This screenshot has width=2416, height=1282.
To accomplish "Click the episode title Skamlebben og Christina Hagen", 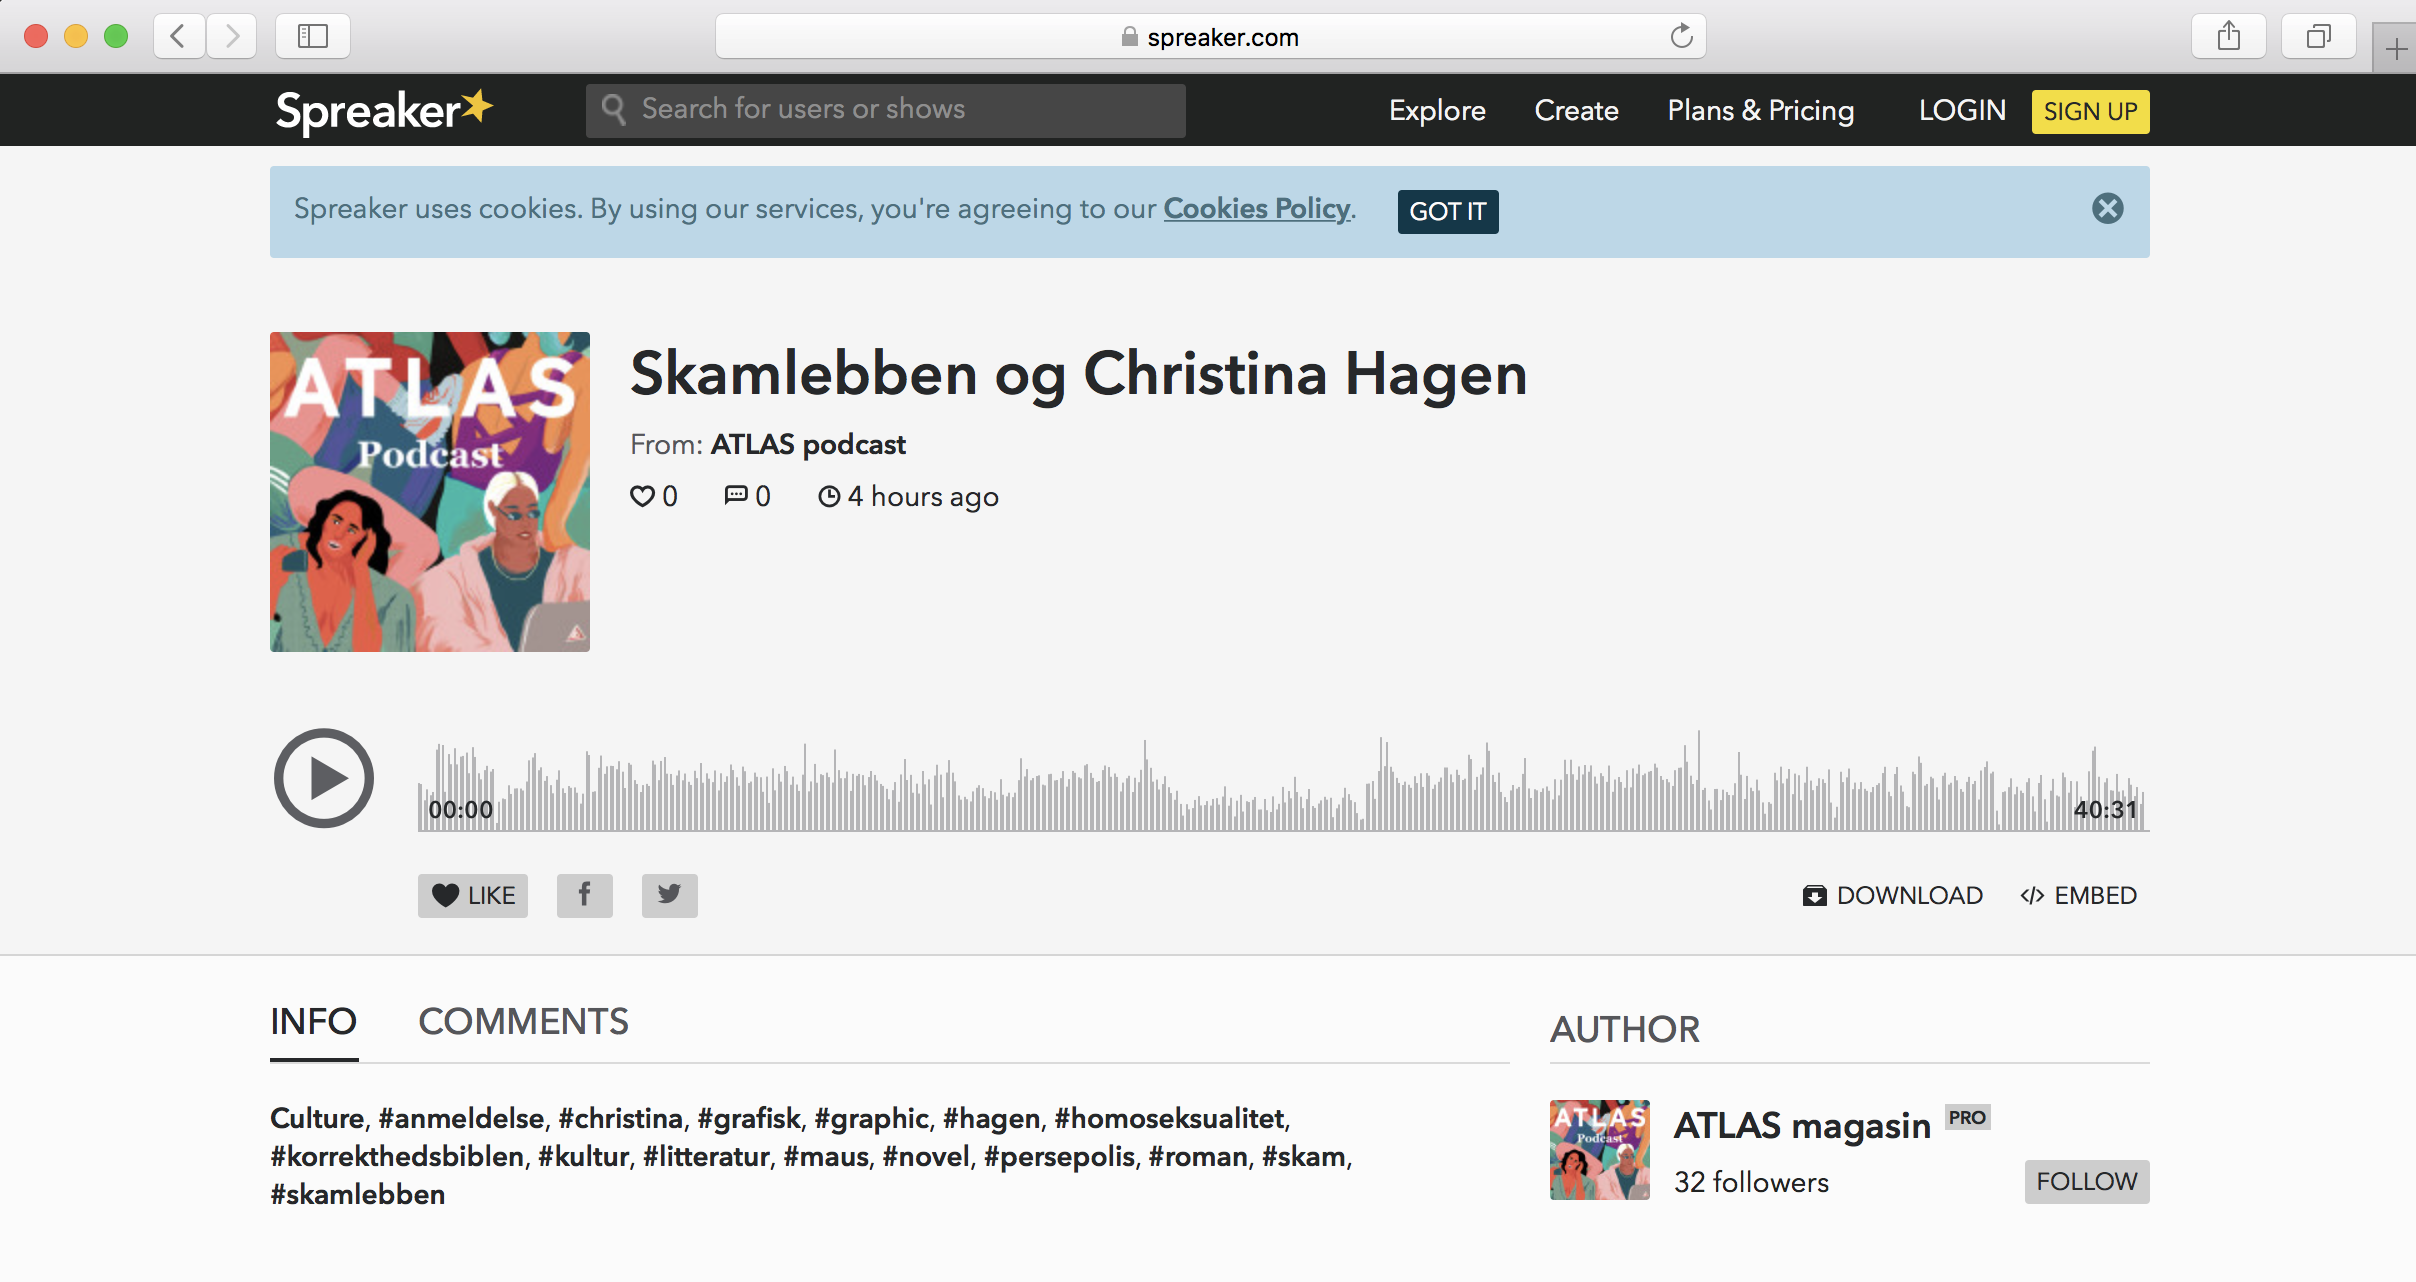I will tap(1079, 374).
